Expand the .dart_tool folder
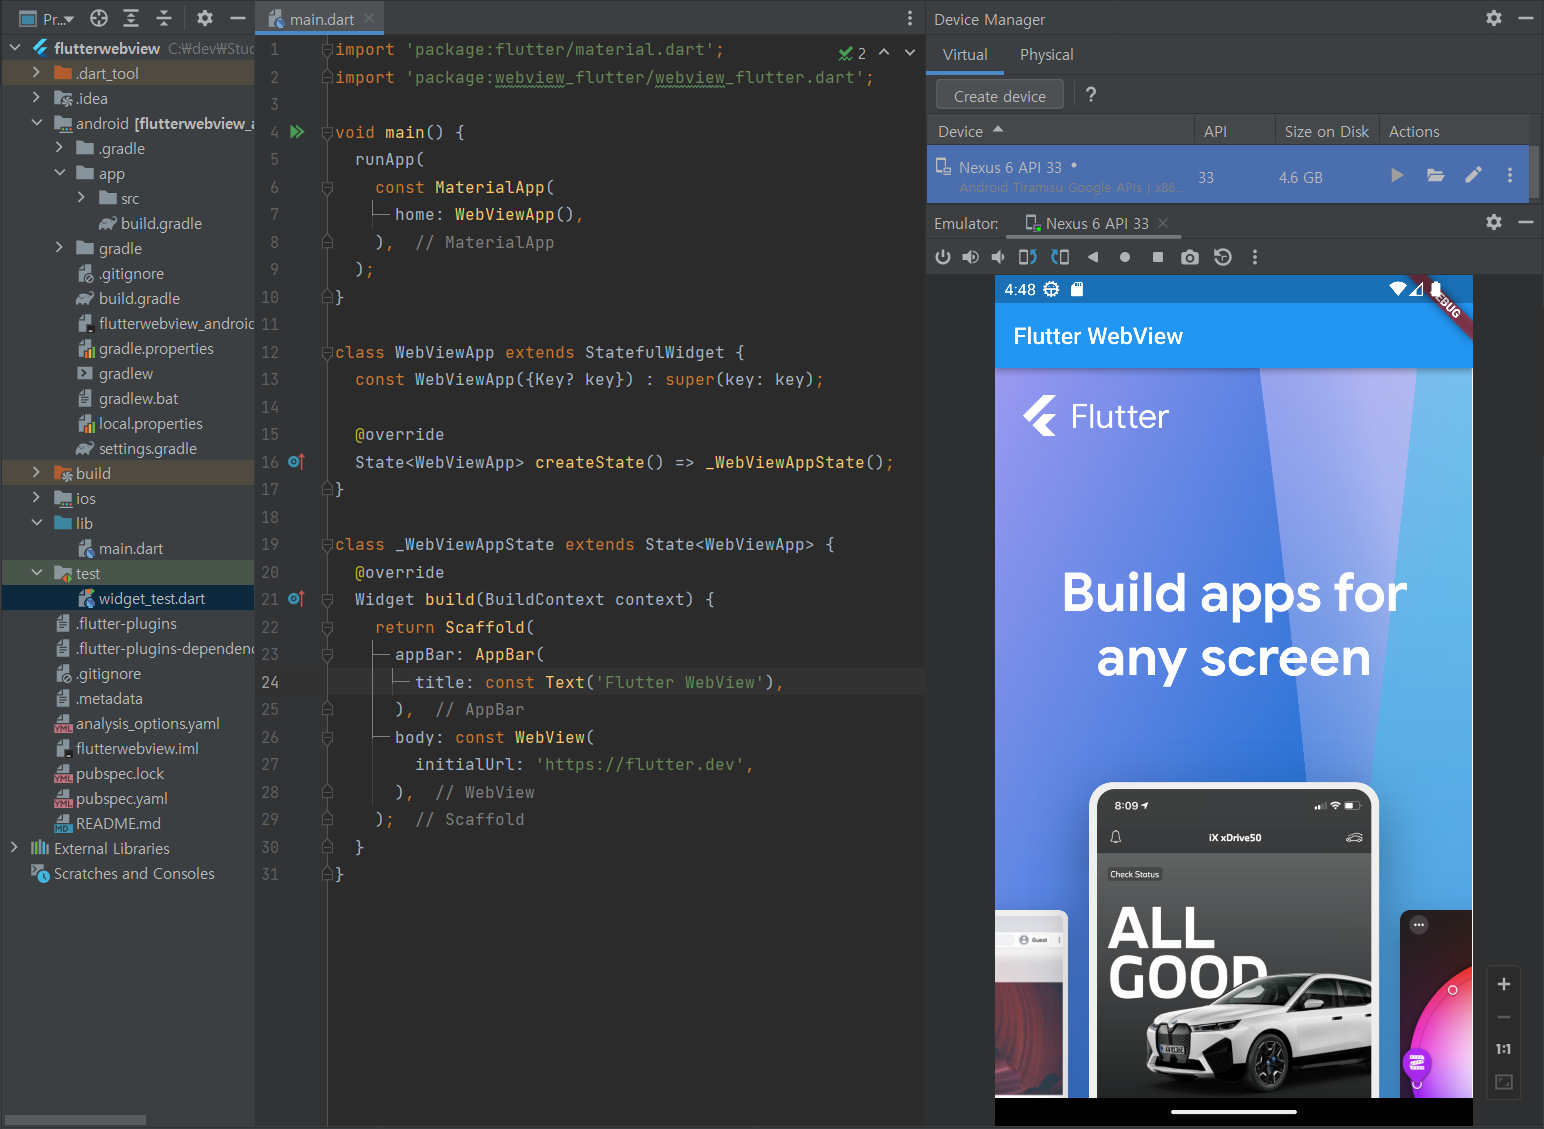 [x=36, y=72]
